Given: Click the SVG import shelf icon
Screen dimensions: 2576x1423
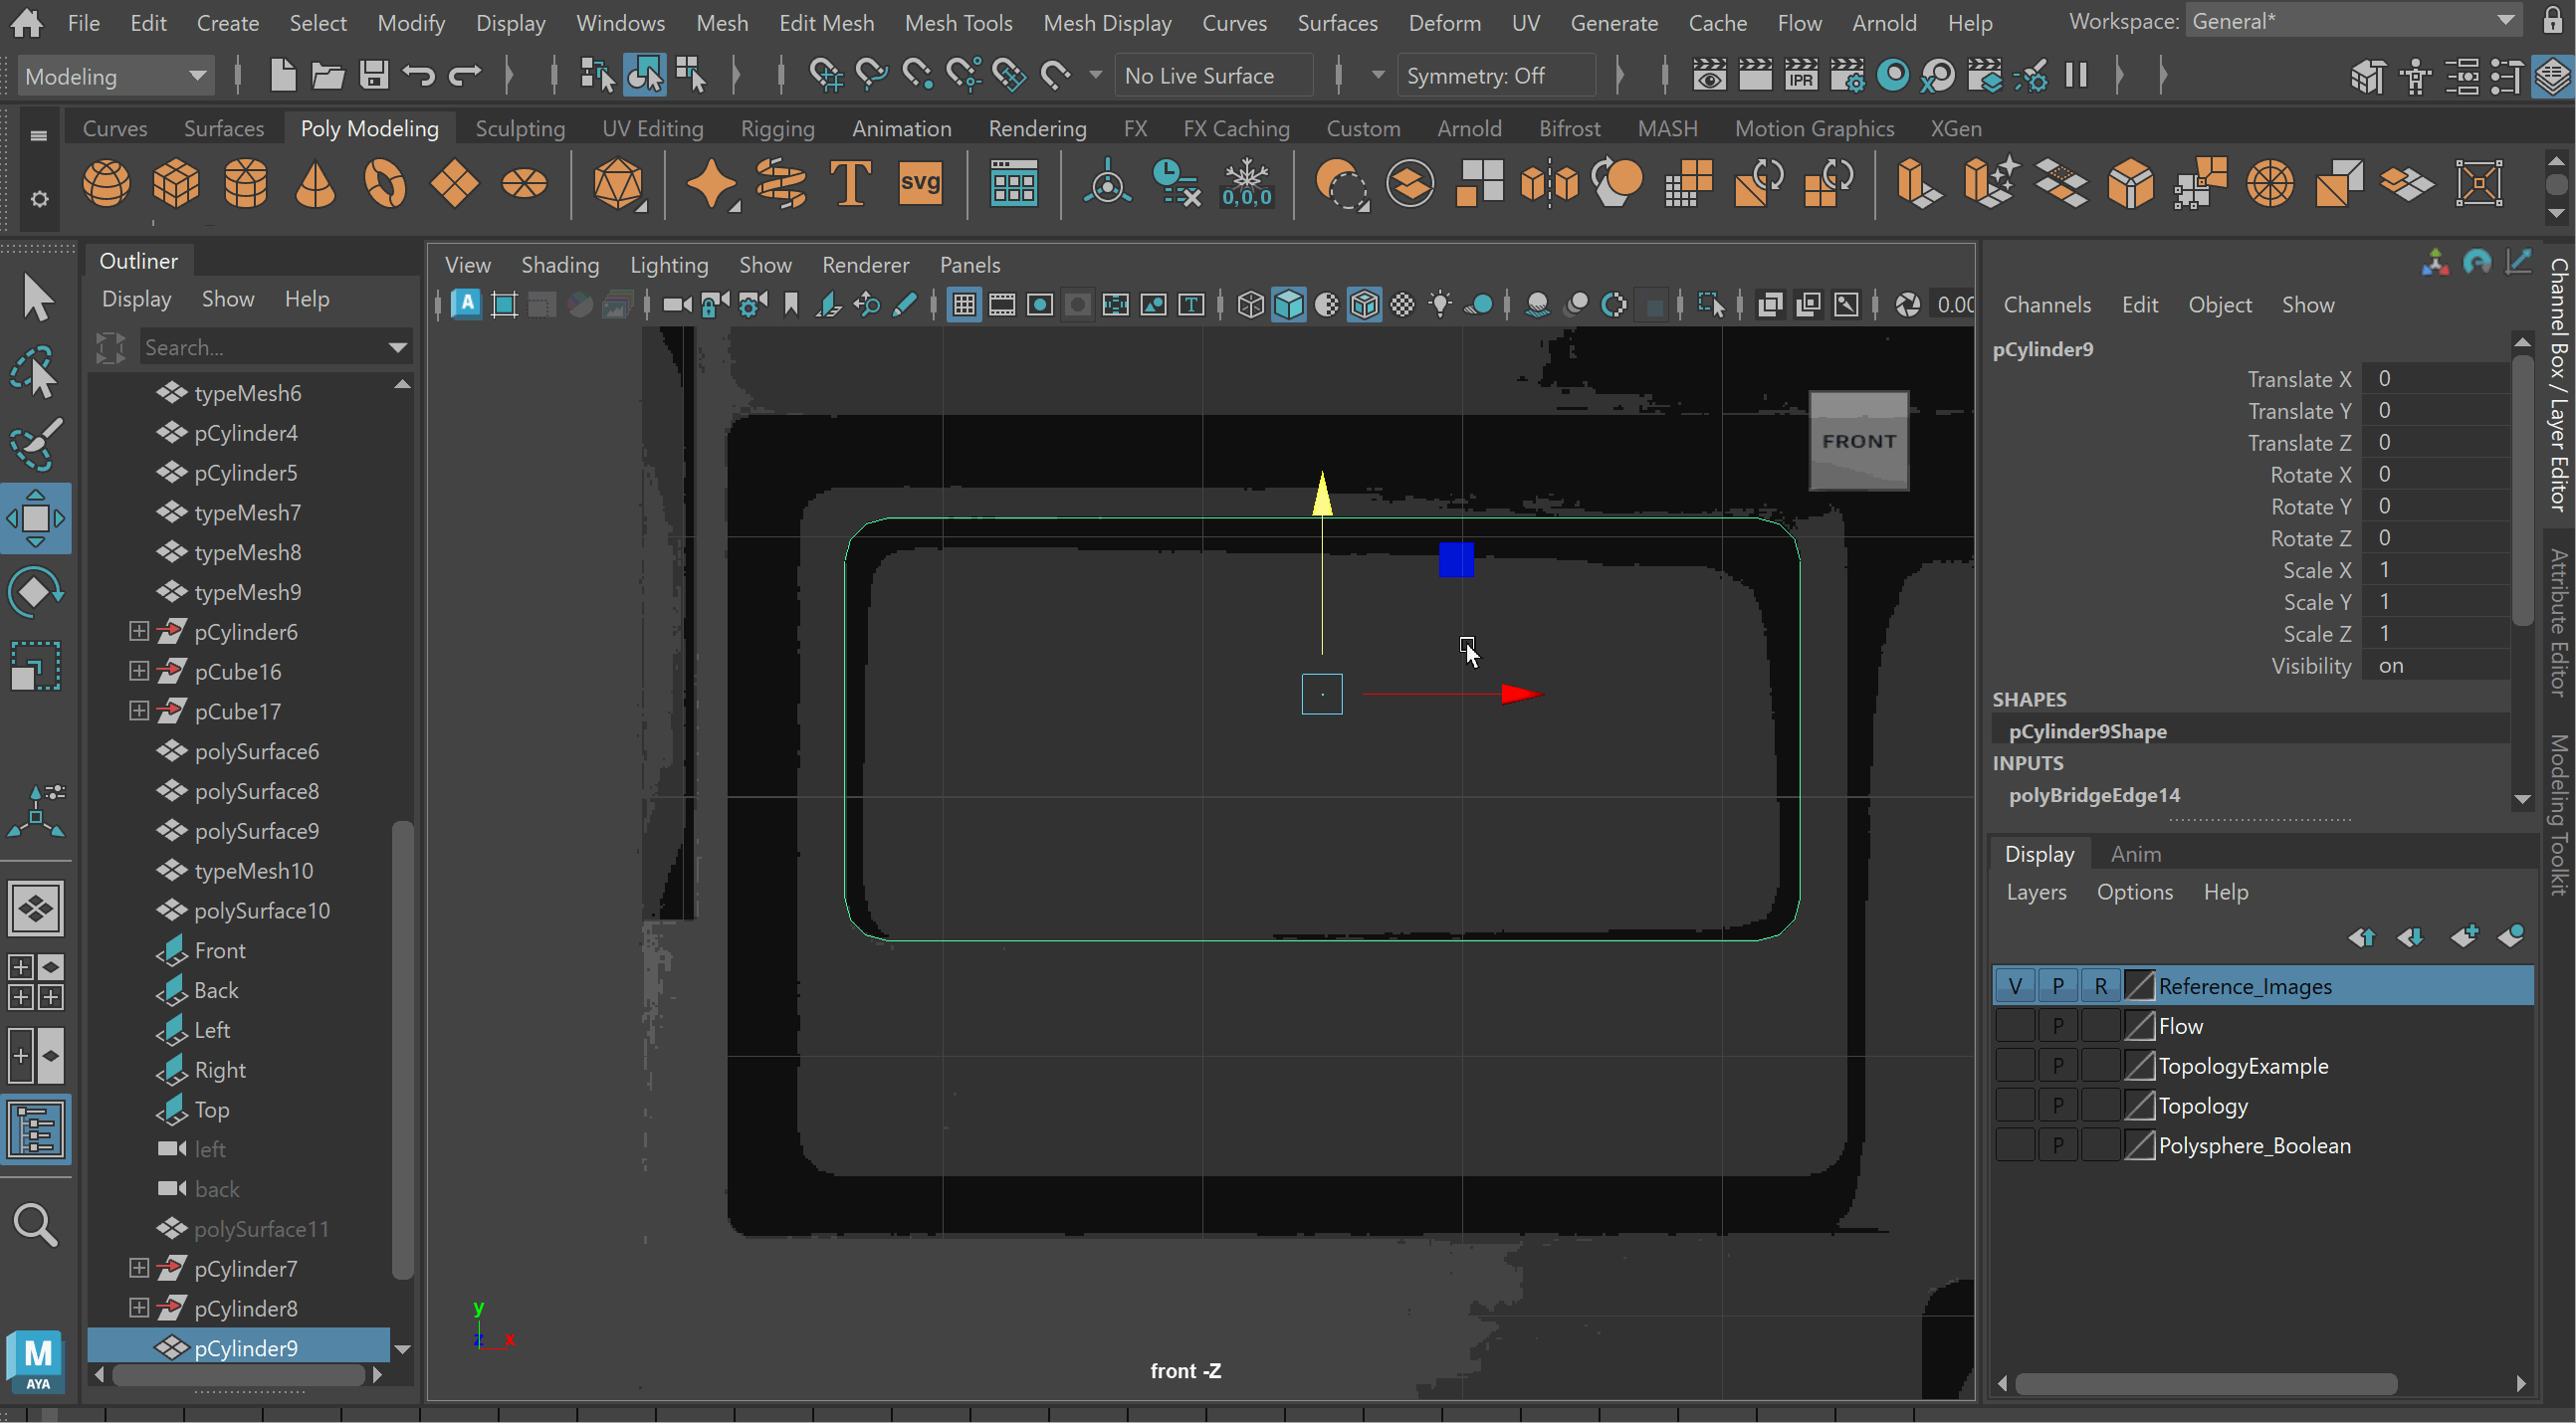Looking at the screenshot, I should 919,184.
